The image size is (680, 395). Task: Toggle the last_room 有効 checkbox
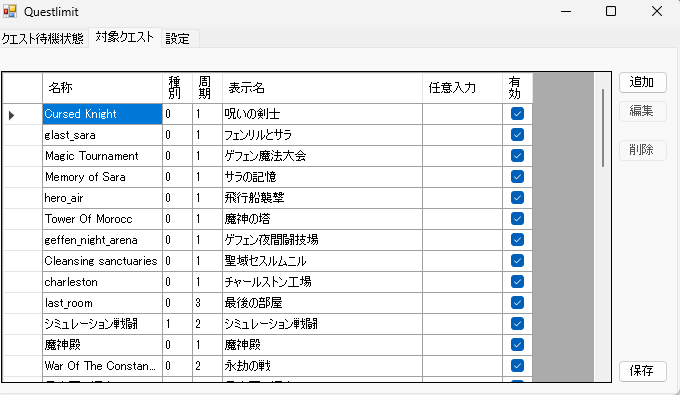[517, 303]
